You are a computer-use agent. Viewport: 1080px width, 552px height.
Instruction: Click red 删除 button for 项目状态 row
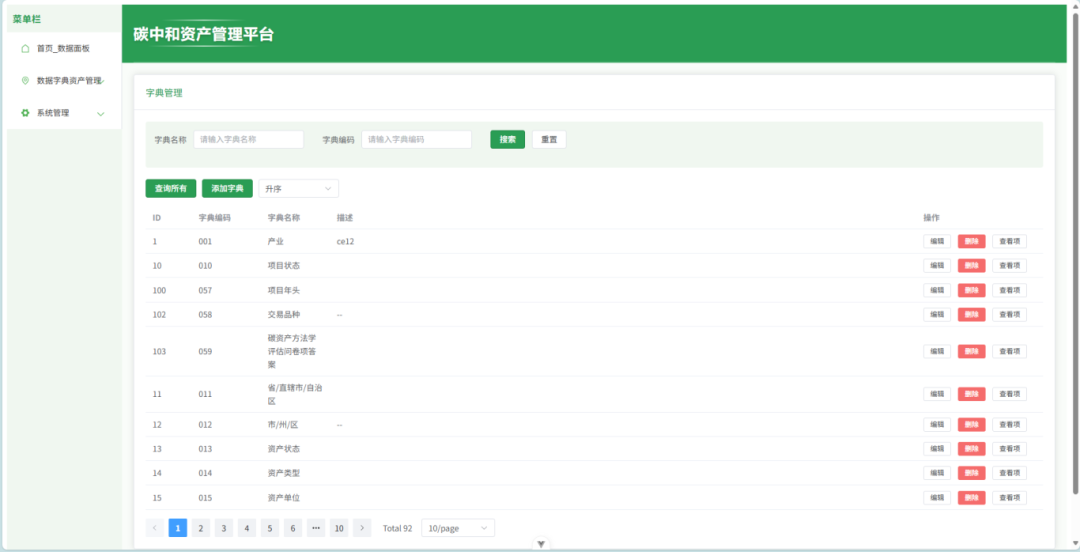(x=971, y=266)
